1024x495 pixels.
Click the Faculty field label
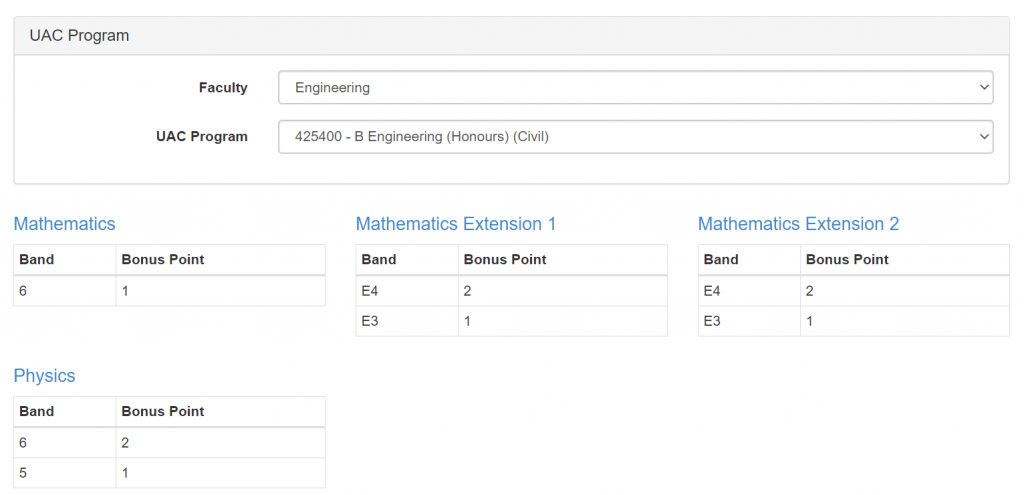[x=223, y=88]
